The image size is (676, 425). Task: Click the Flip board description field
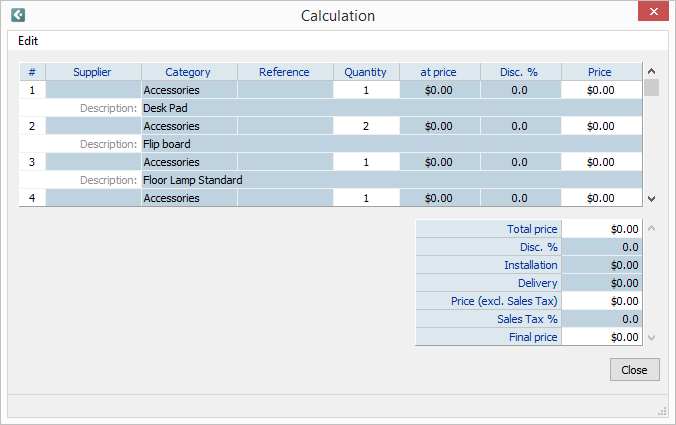[390, 144]
